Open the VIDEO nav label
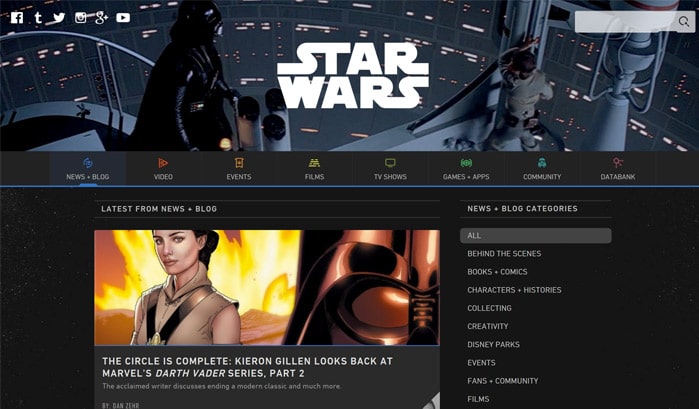Image resolution: width=699 pixels, height=409 pixels. pyautogui.click(x=163, y=177)
